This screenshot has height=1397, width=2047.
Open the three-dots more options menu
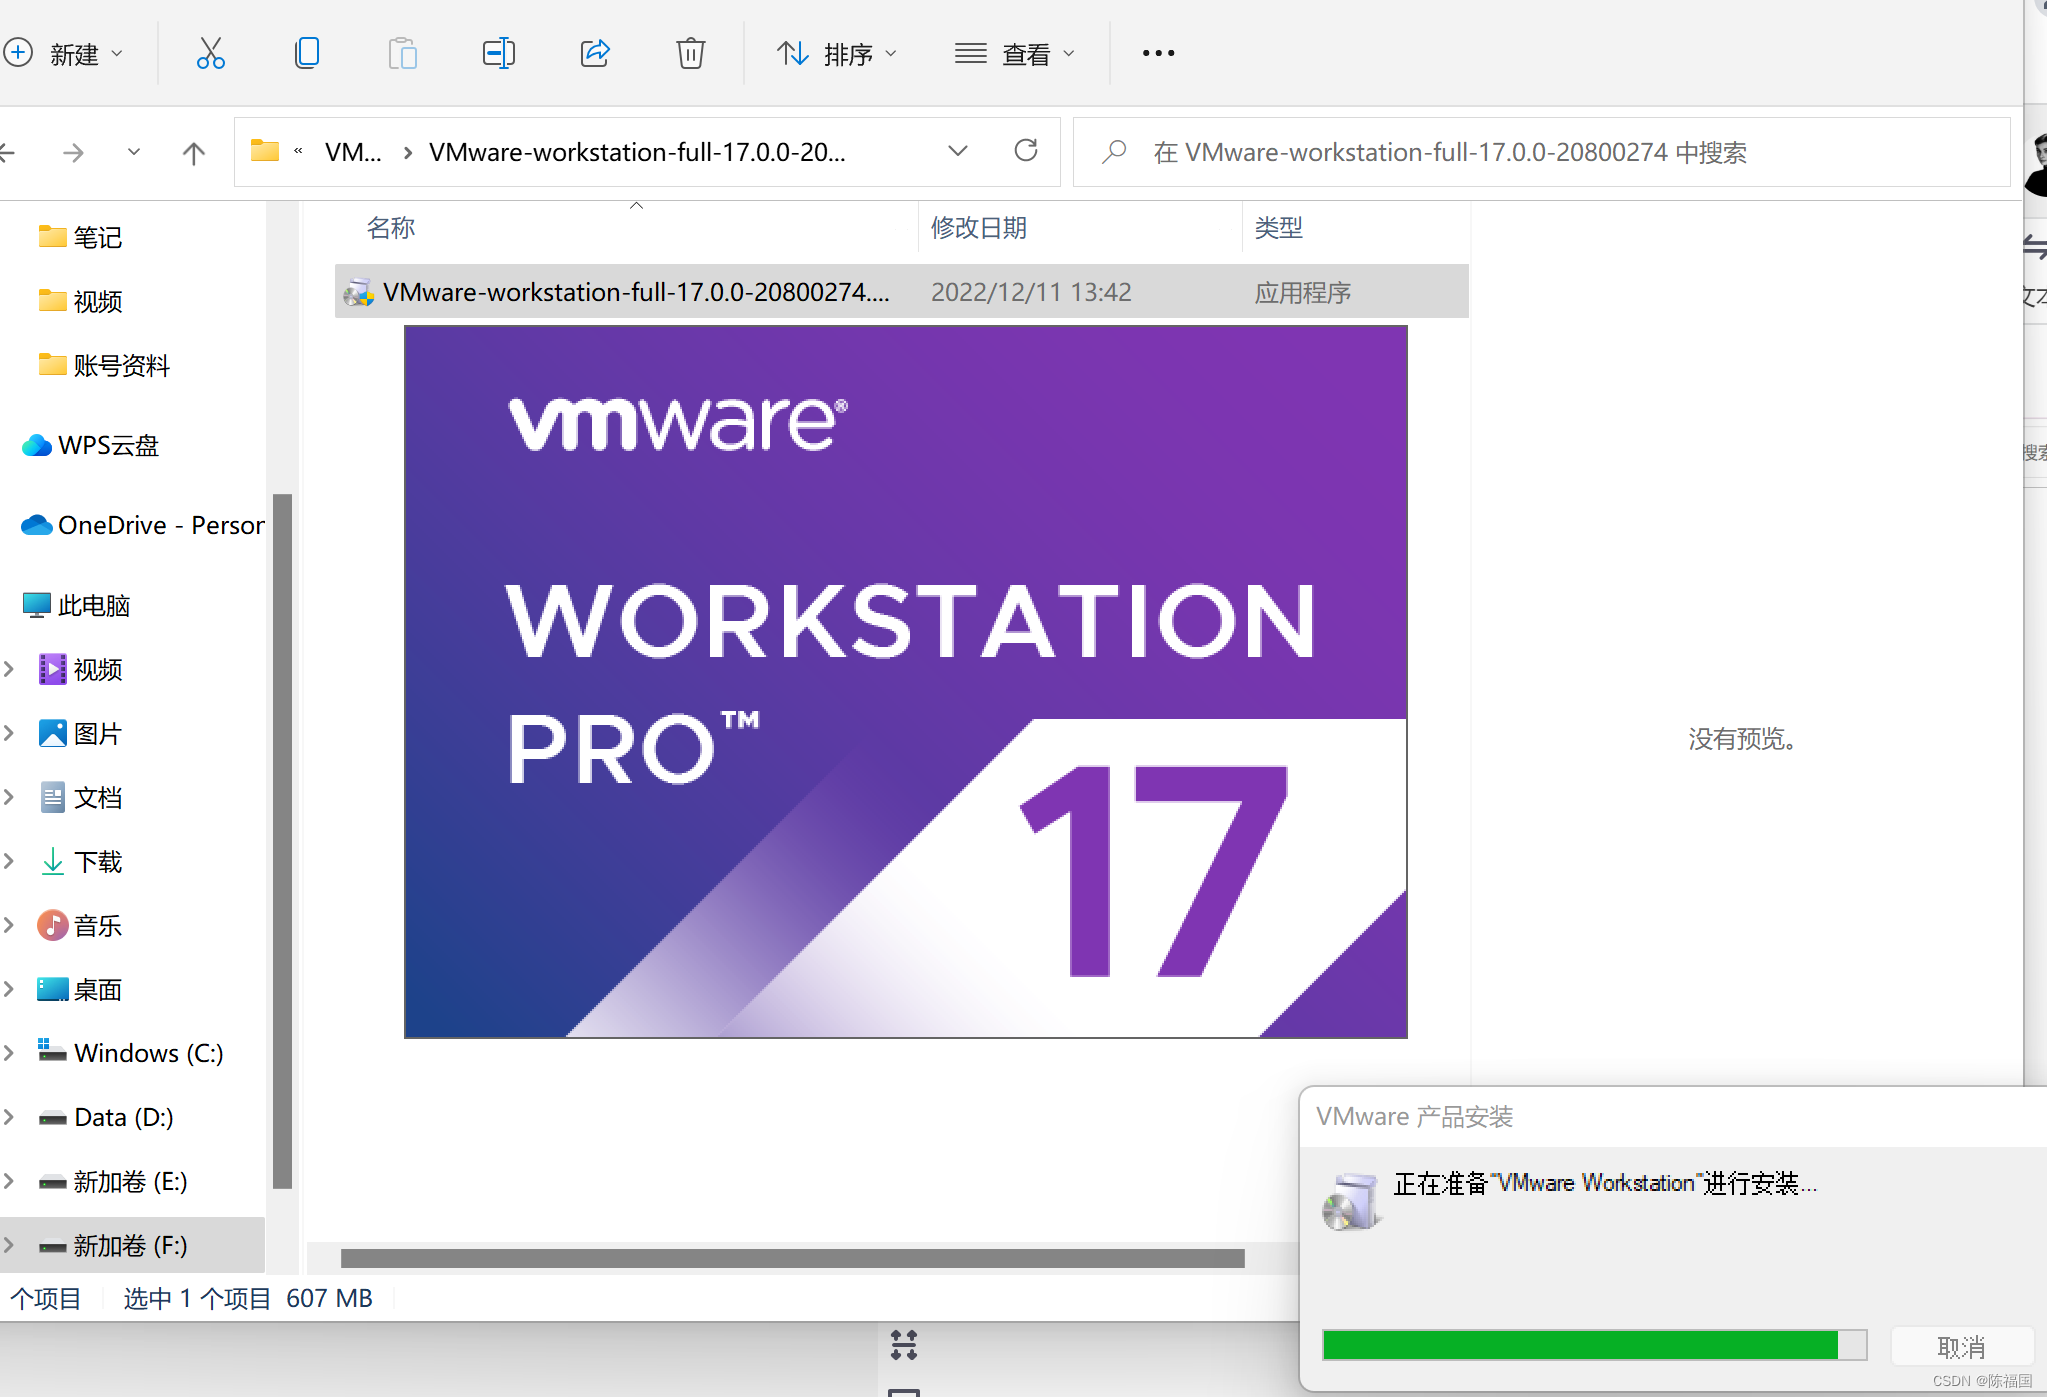[x=1158, y=53]
